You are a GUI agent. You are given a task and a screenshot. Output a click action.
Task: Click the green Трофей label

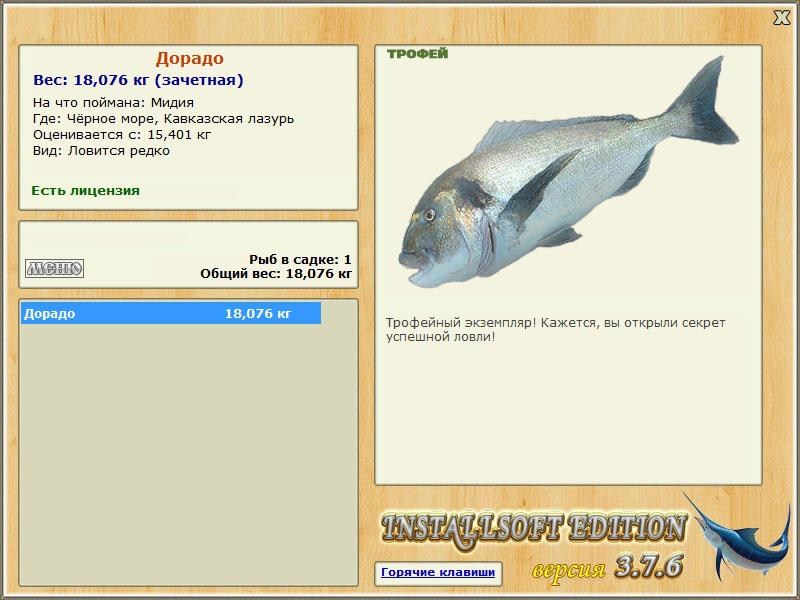pos(417,54)
